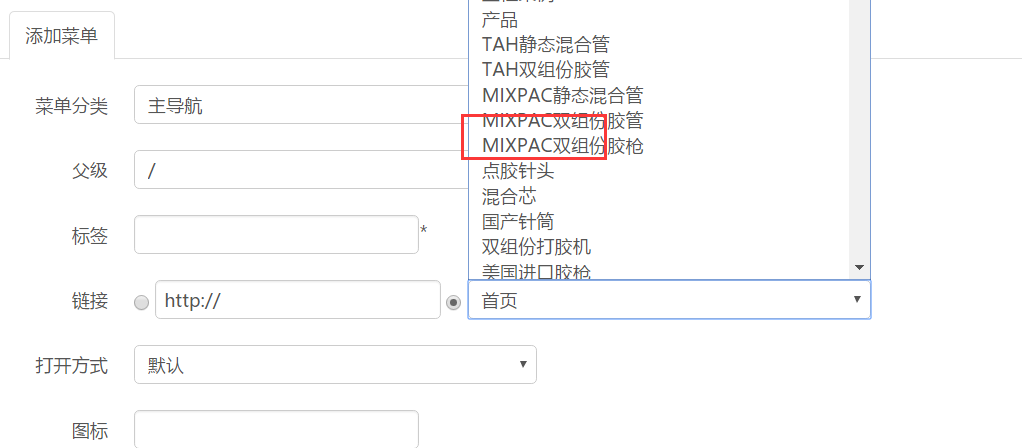Select the radio button beside http:// field
The width and height of the screenshot is (1022, 448).
[141, 303]
